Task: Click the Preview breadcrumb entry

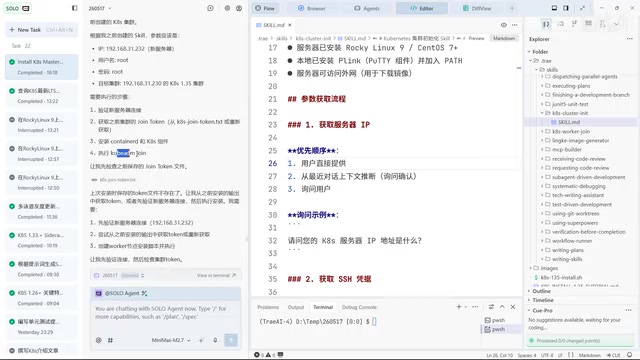Action: click(476, 38)
